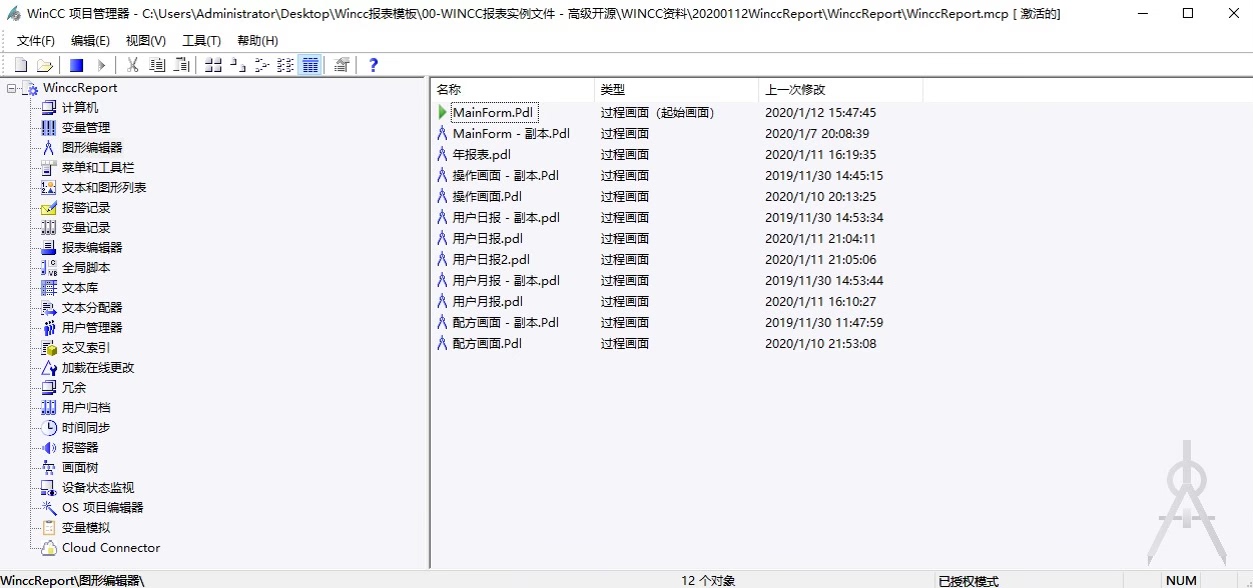Select 全局脚本 in the project tree
The image size is (1253, 588).
coord(86,268)
